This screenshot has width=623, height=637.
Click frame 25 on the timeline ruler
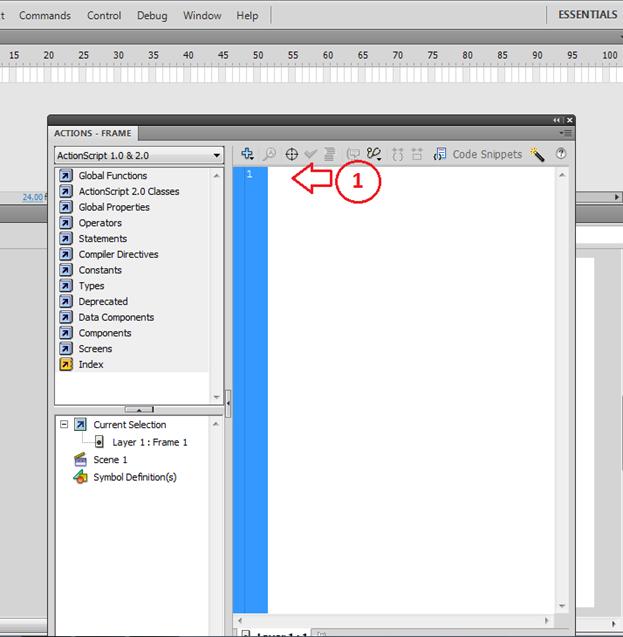pyautogui.click(x=83, y=55)
